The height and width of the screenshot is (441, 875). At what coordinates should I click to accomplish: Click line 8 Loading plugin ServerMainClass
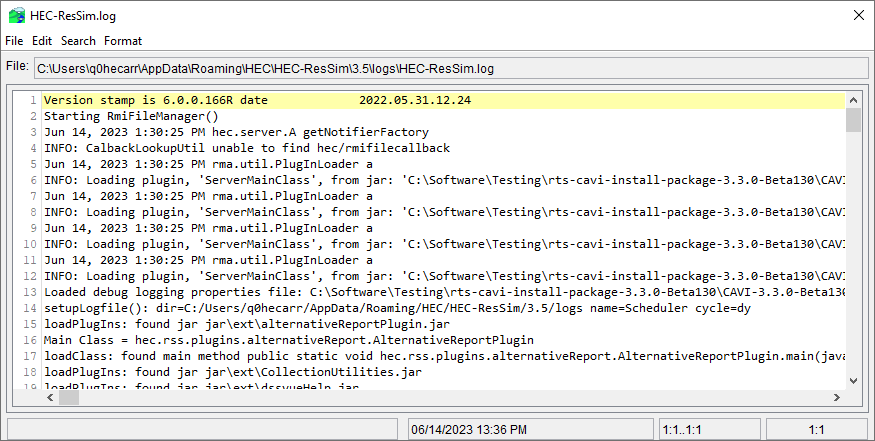click(x=445, y=212)
